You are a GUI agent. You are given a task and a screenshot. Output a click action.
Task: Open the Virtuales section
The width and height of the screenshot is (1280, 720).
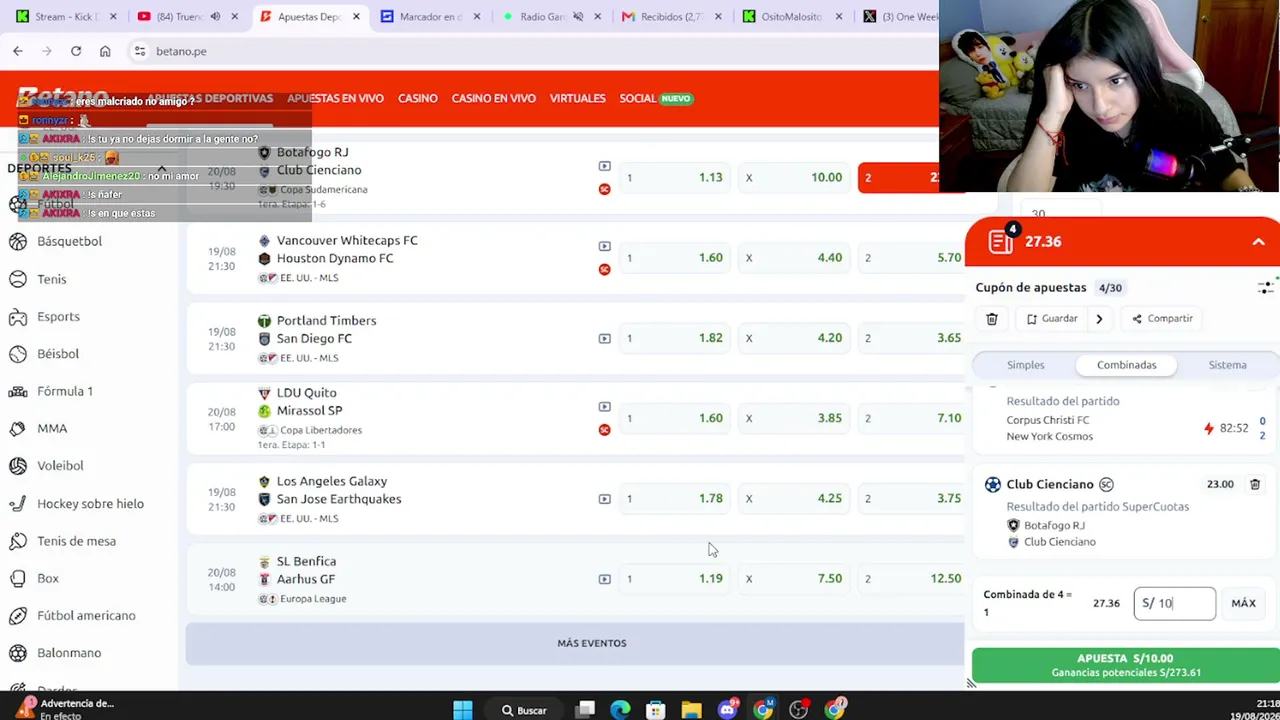tap(578, 98)
